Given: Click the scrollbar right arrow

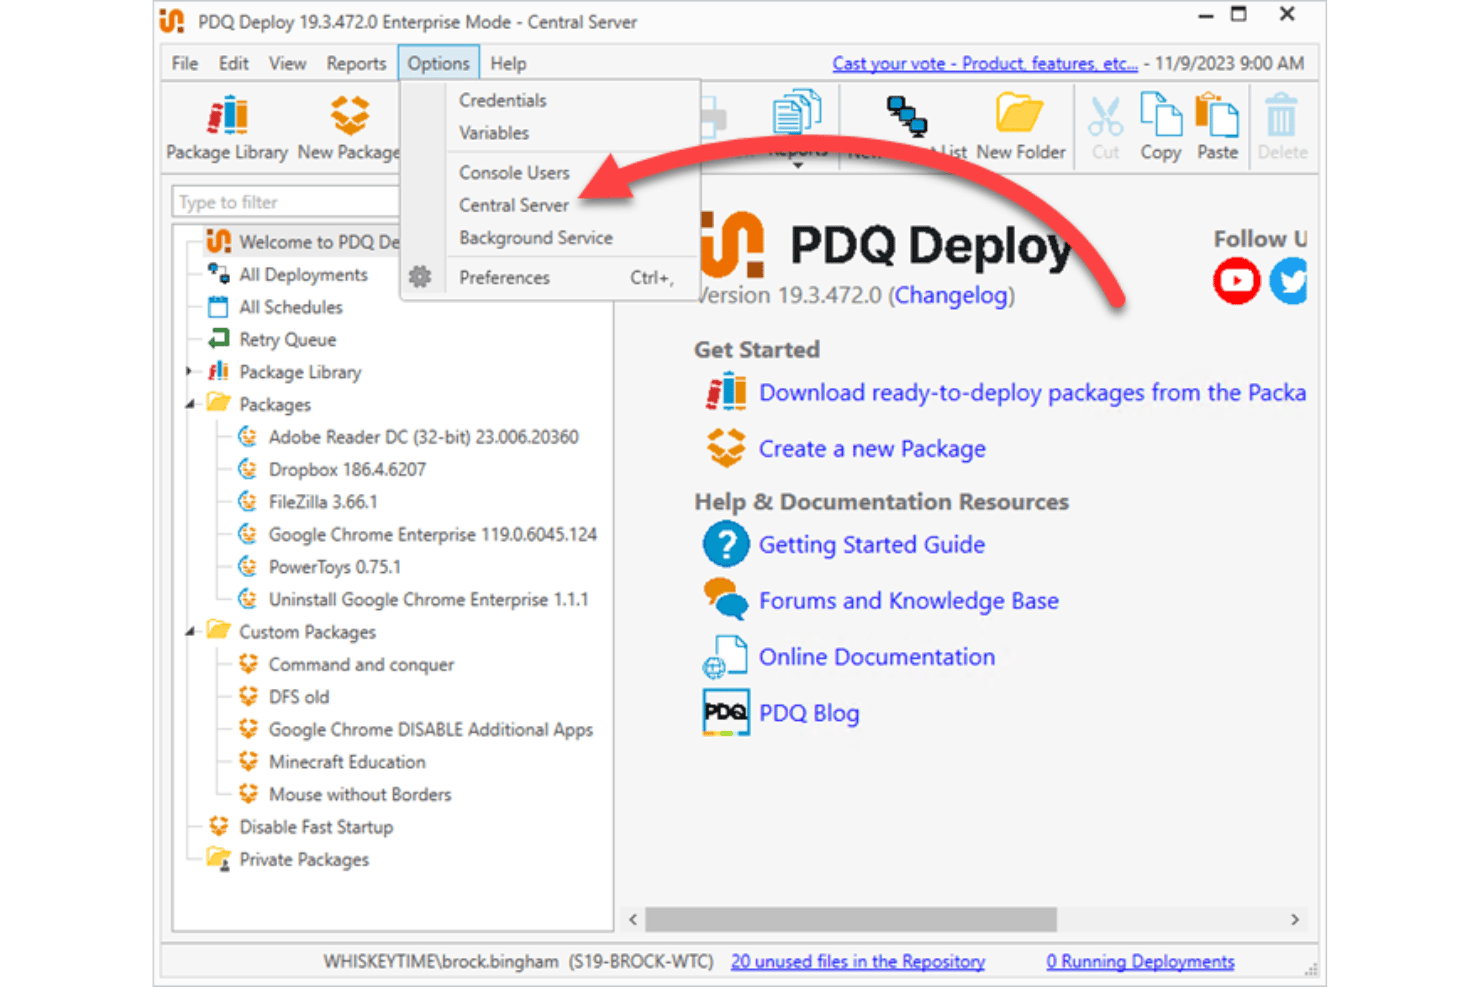Looking at the screenshot, I should coord(1295,919).
